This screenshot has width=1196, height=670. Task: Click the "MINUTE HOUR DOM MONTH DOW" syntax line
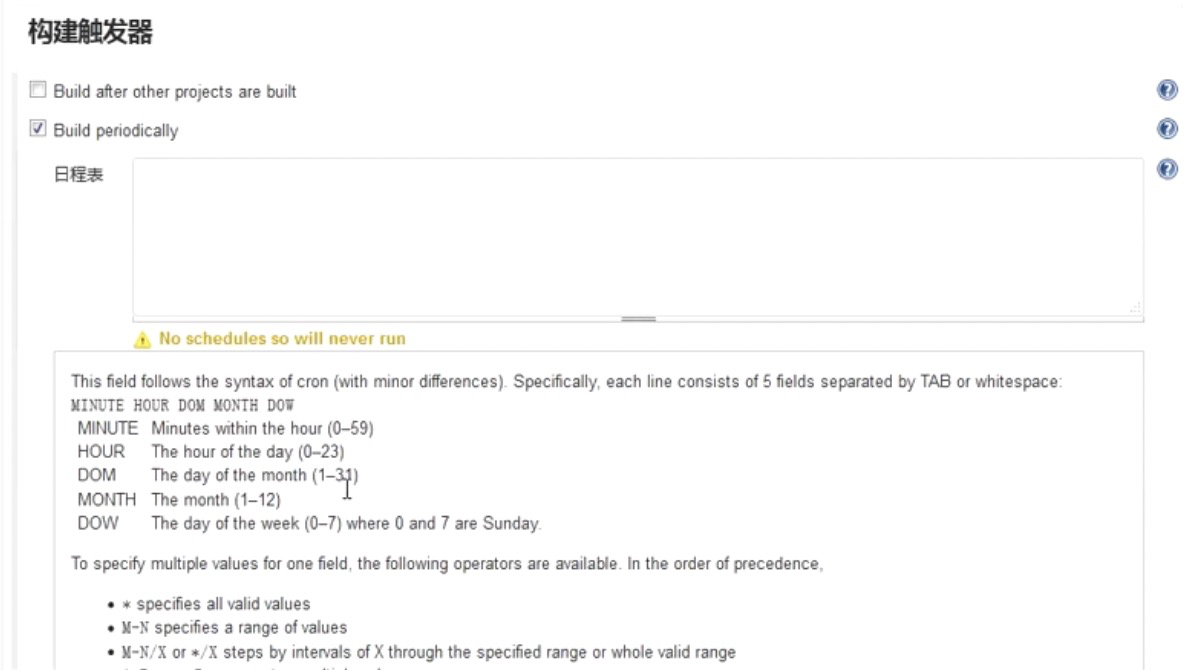coord(183,406)
